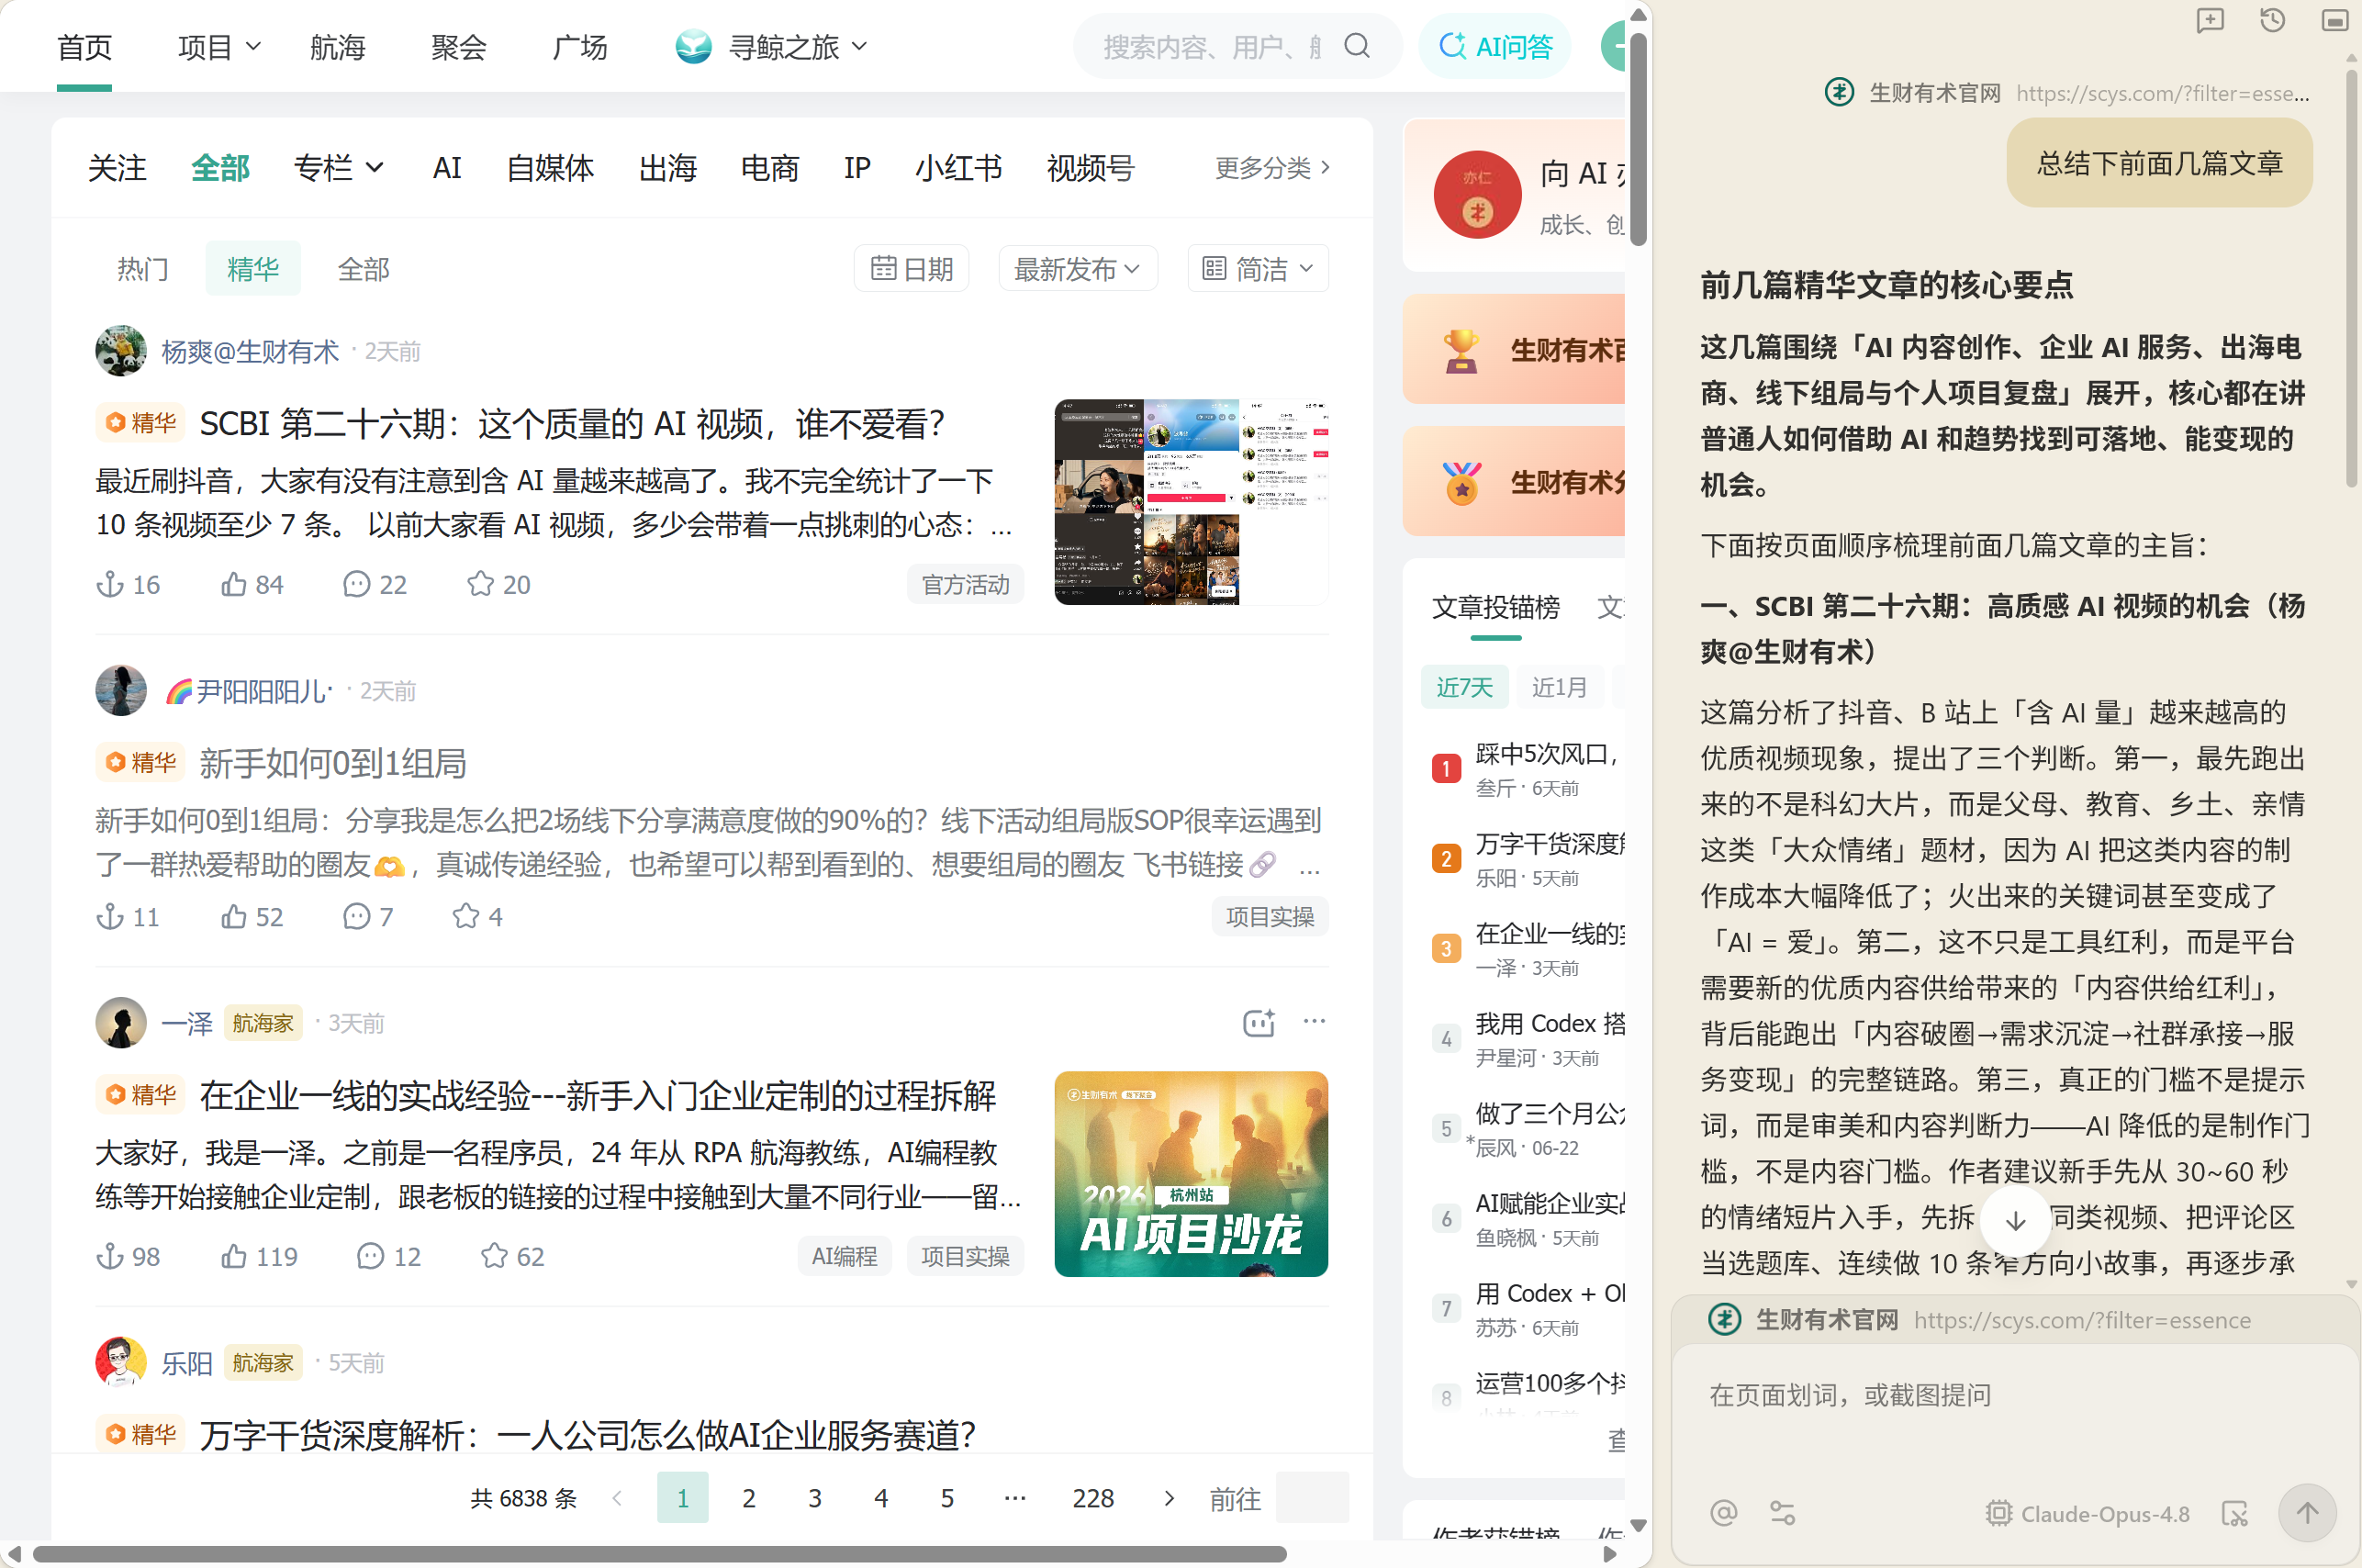2362x1568 pixels.
Task: Open 最新发布 sort dropdown
Action: pyautogui.click(x=1078, y=269)
